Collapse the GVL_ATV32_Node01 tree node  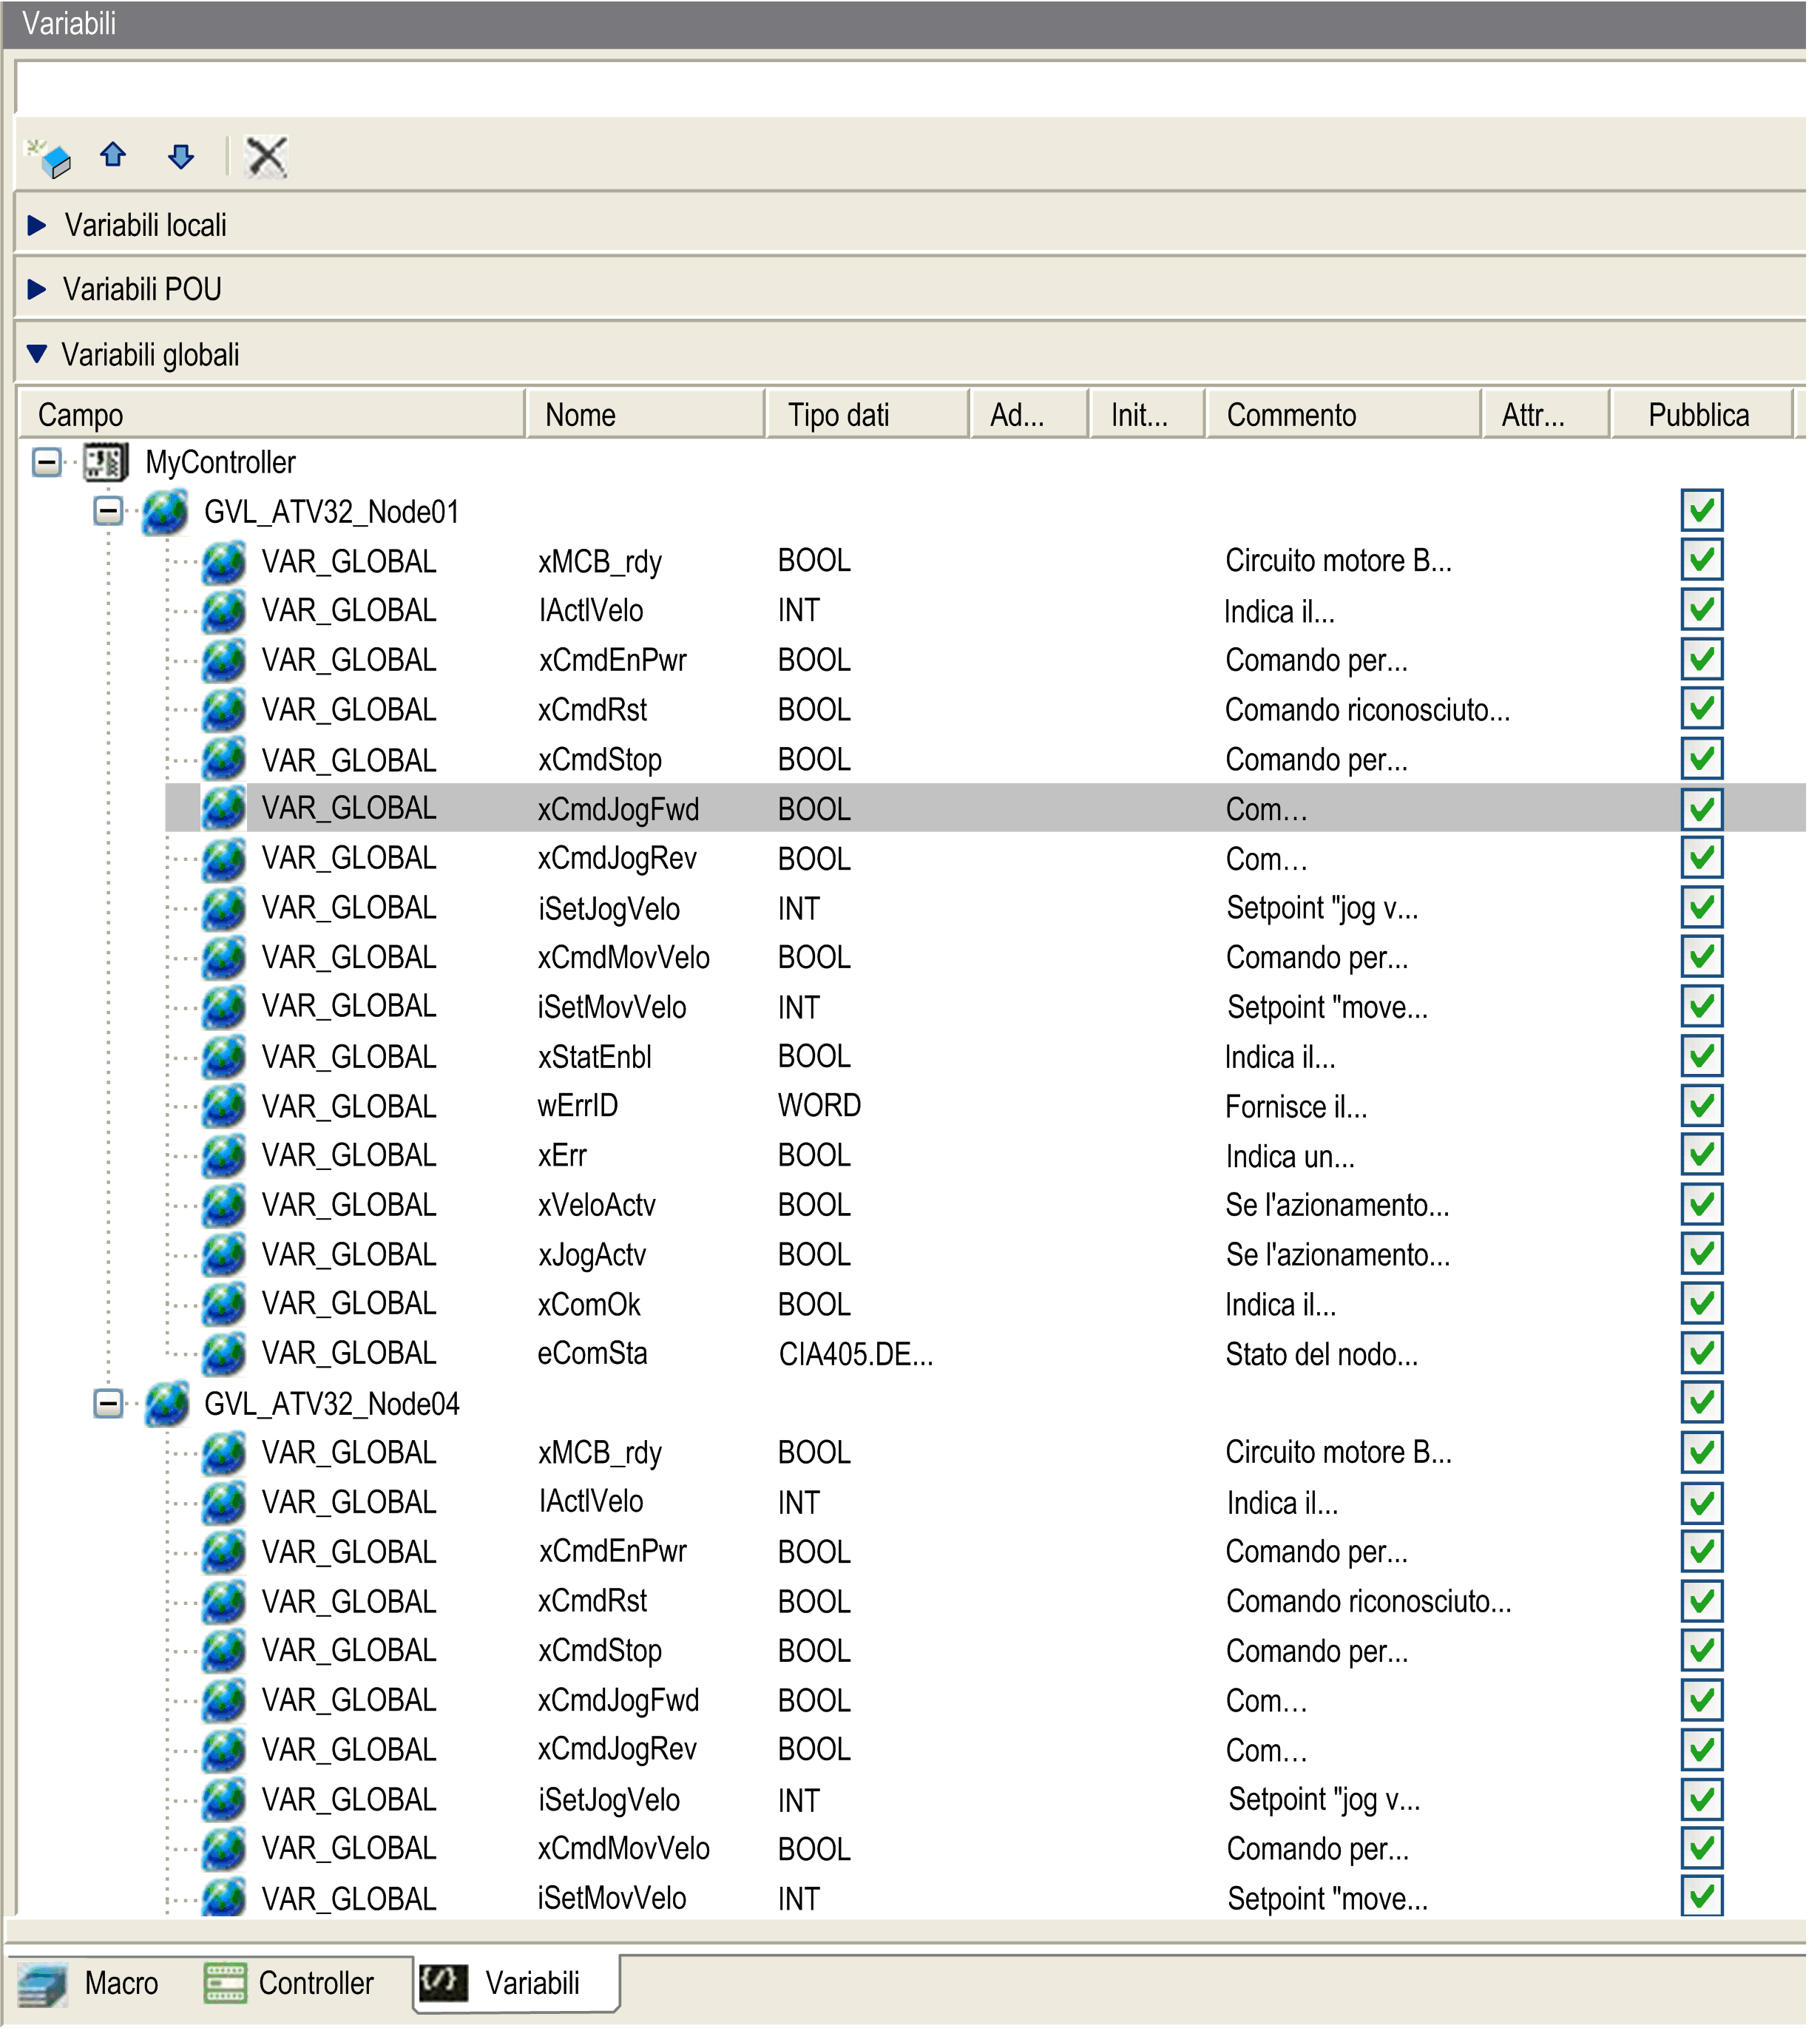tap(108, 512)
